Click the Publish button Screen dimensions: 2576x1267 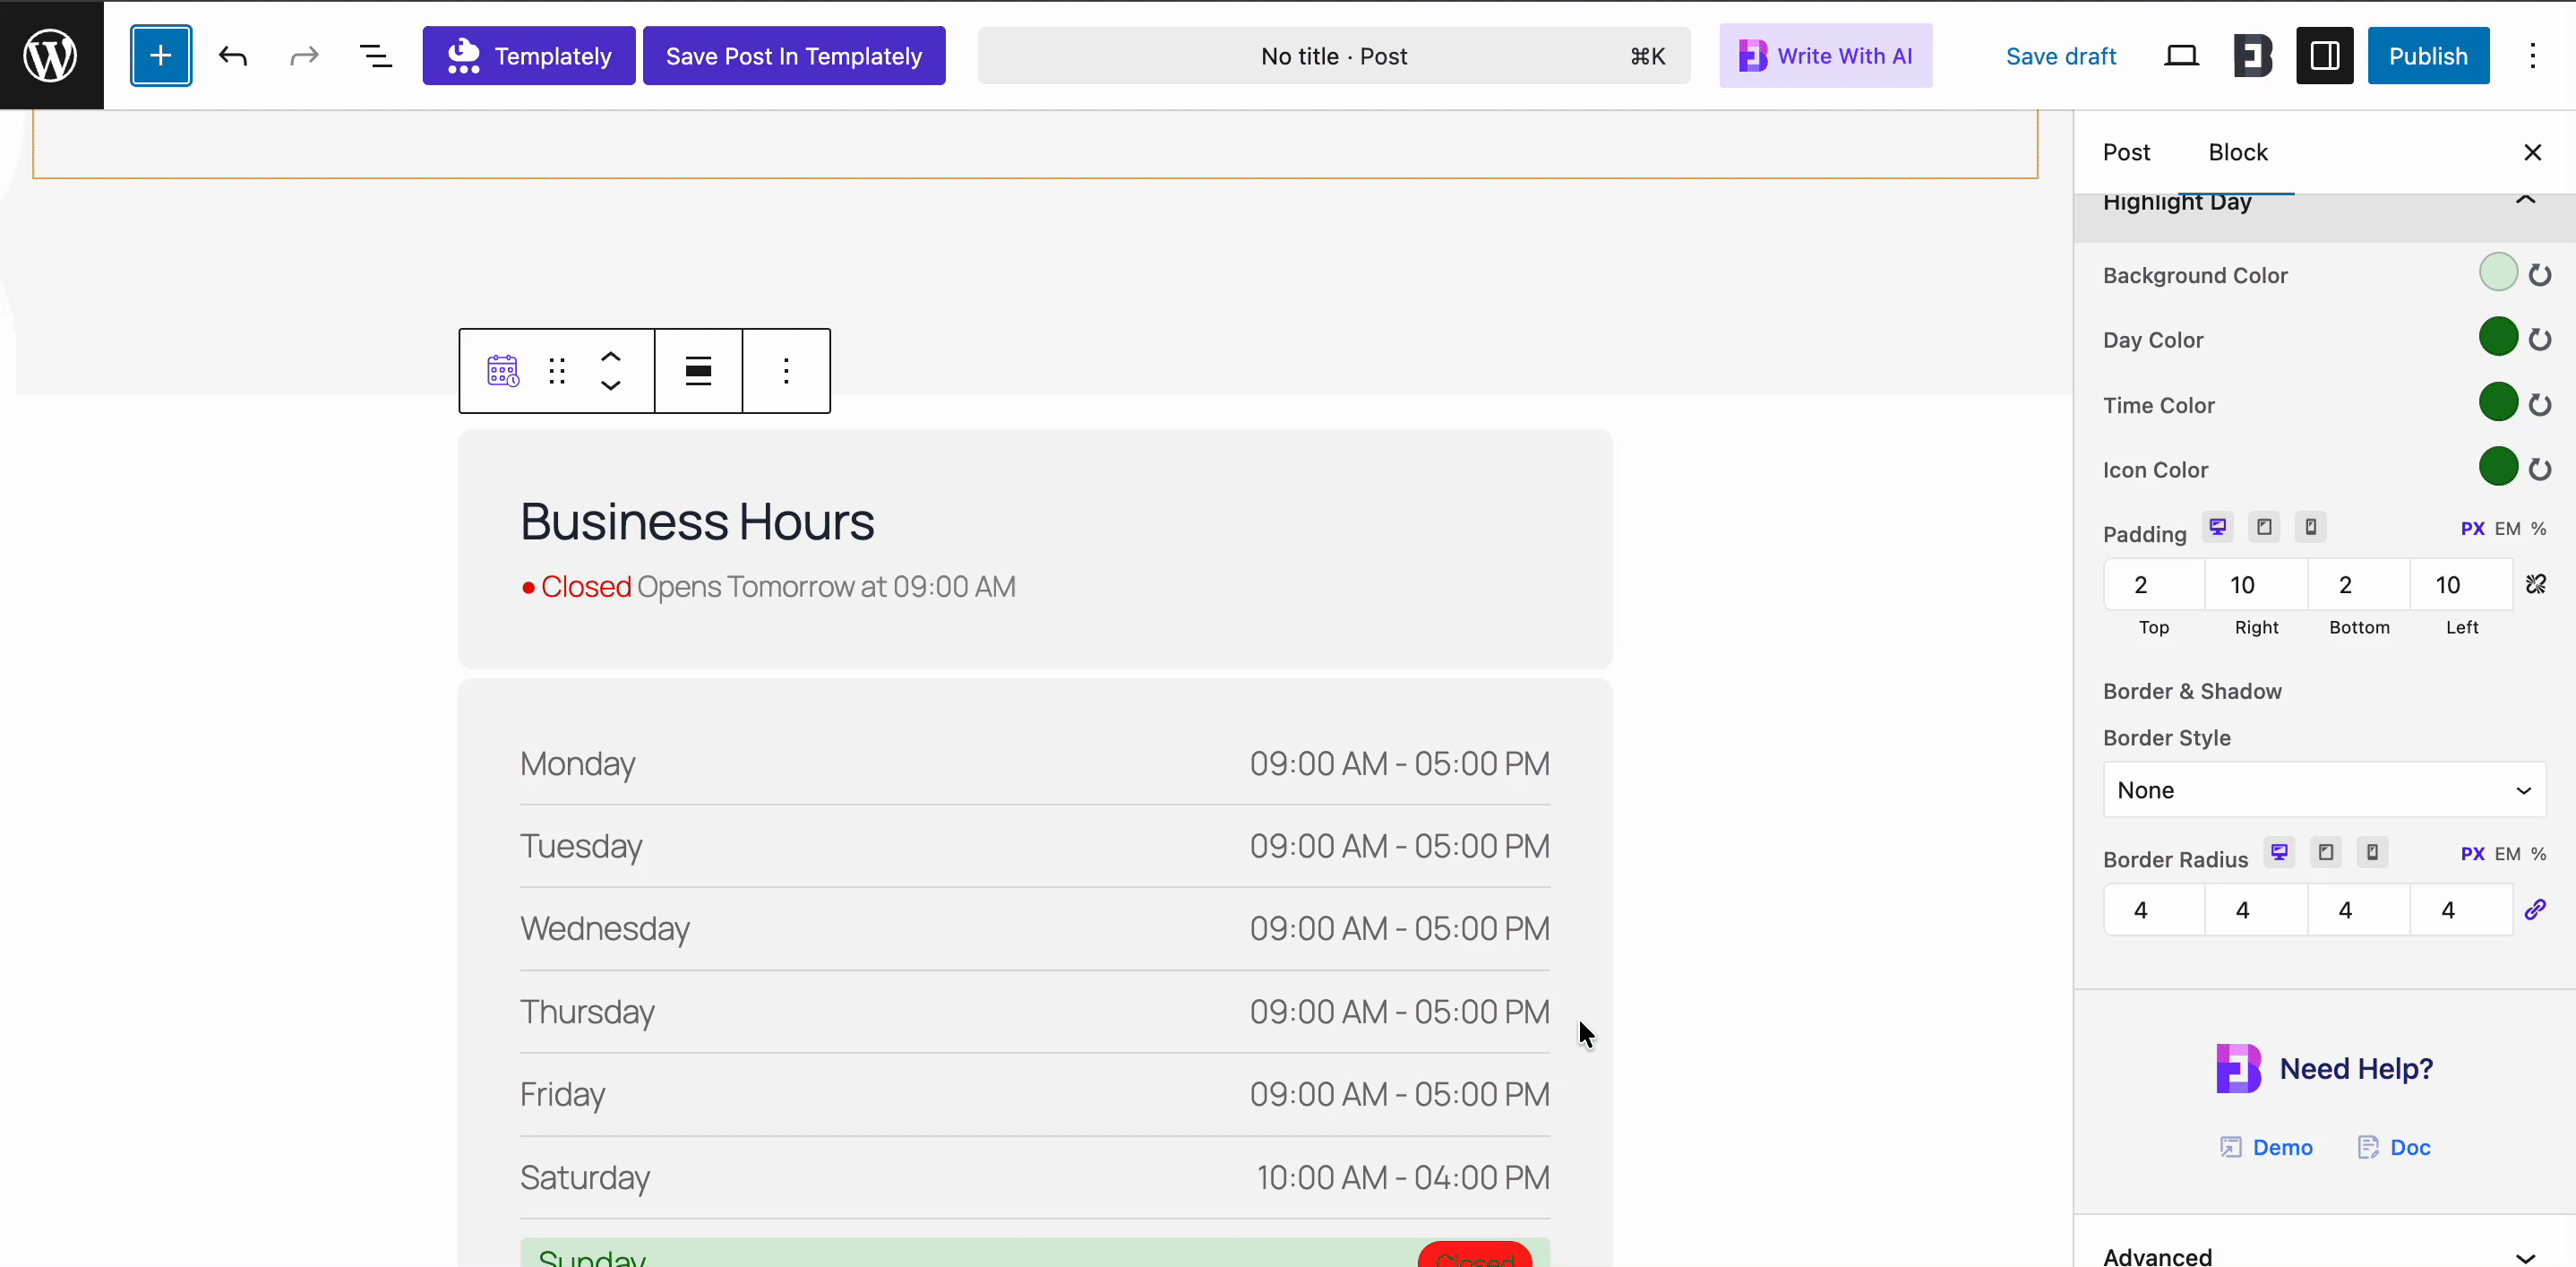tap(2427, 56)
